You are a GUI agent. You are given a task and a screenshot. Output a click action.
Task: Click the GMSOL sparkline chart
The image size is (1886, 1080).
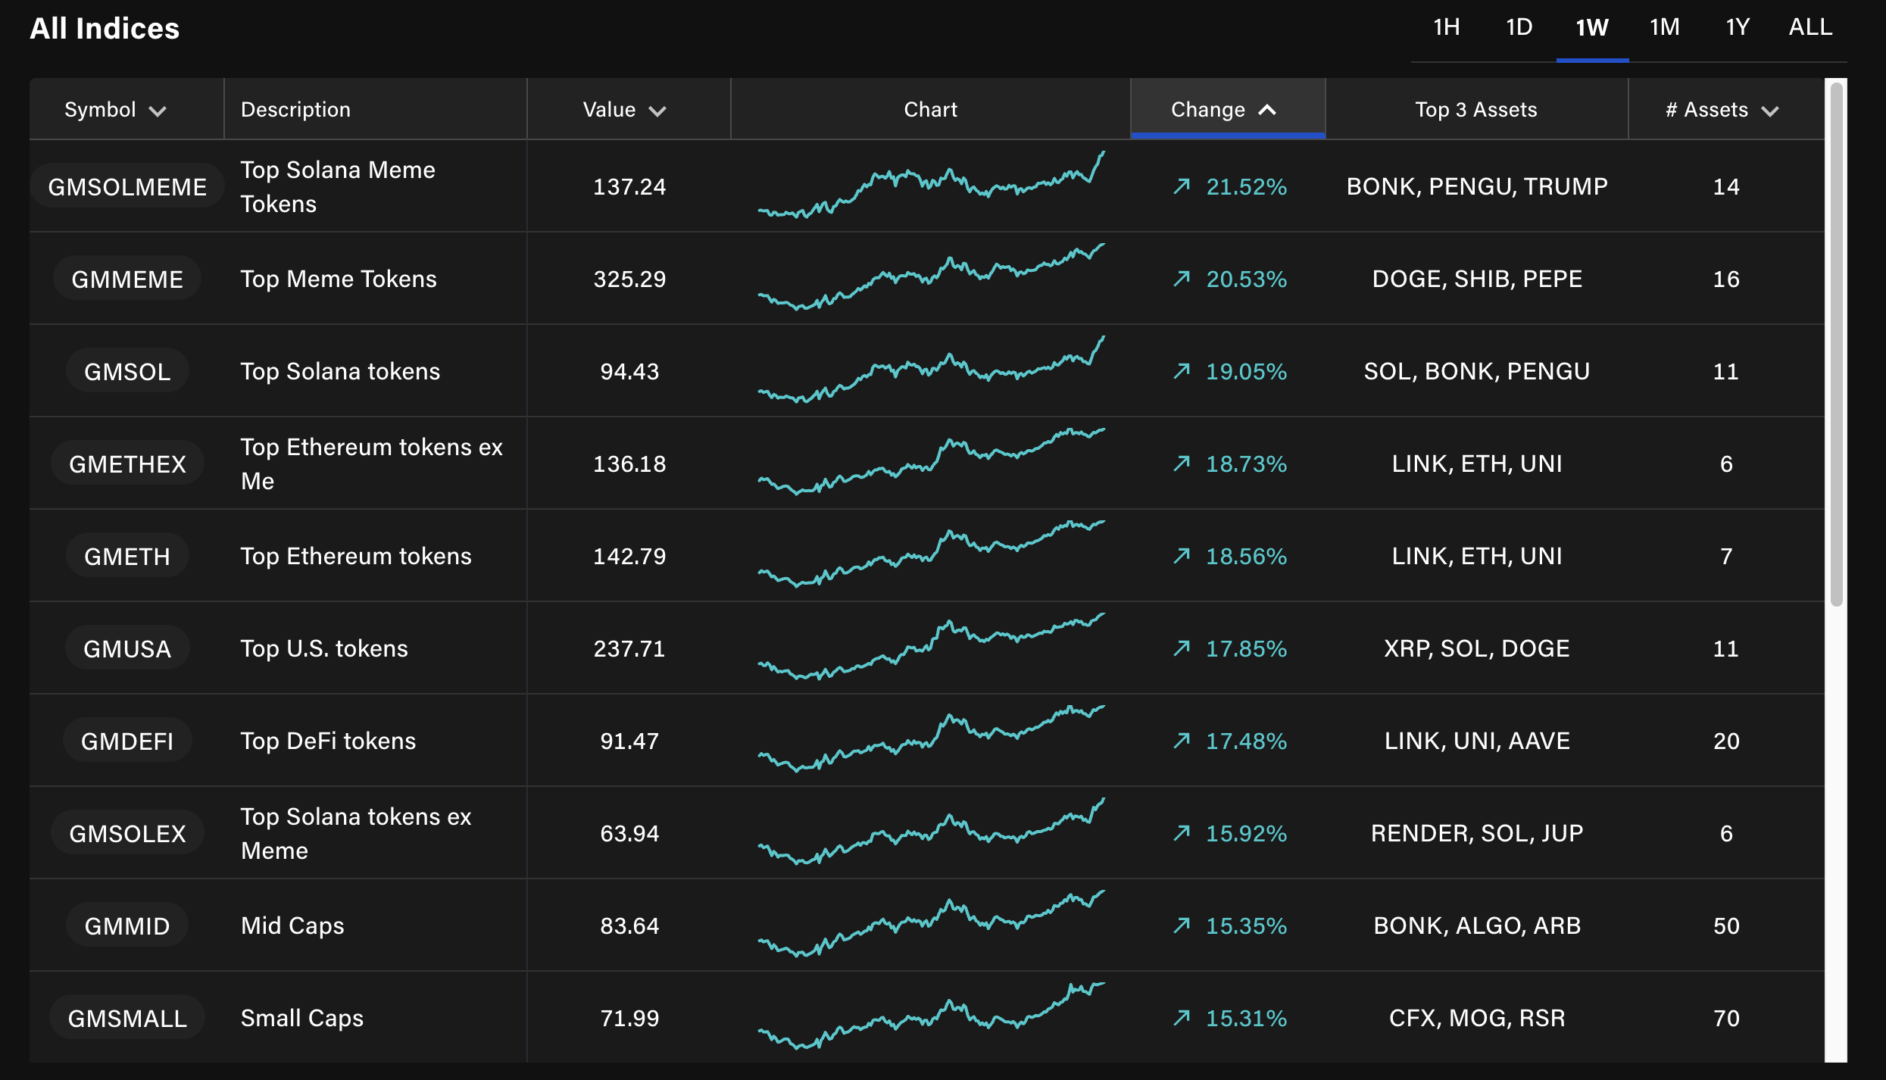[931, 370]
